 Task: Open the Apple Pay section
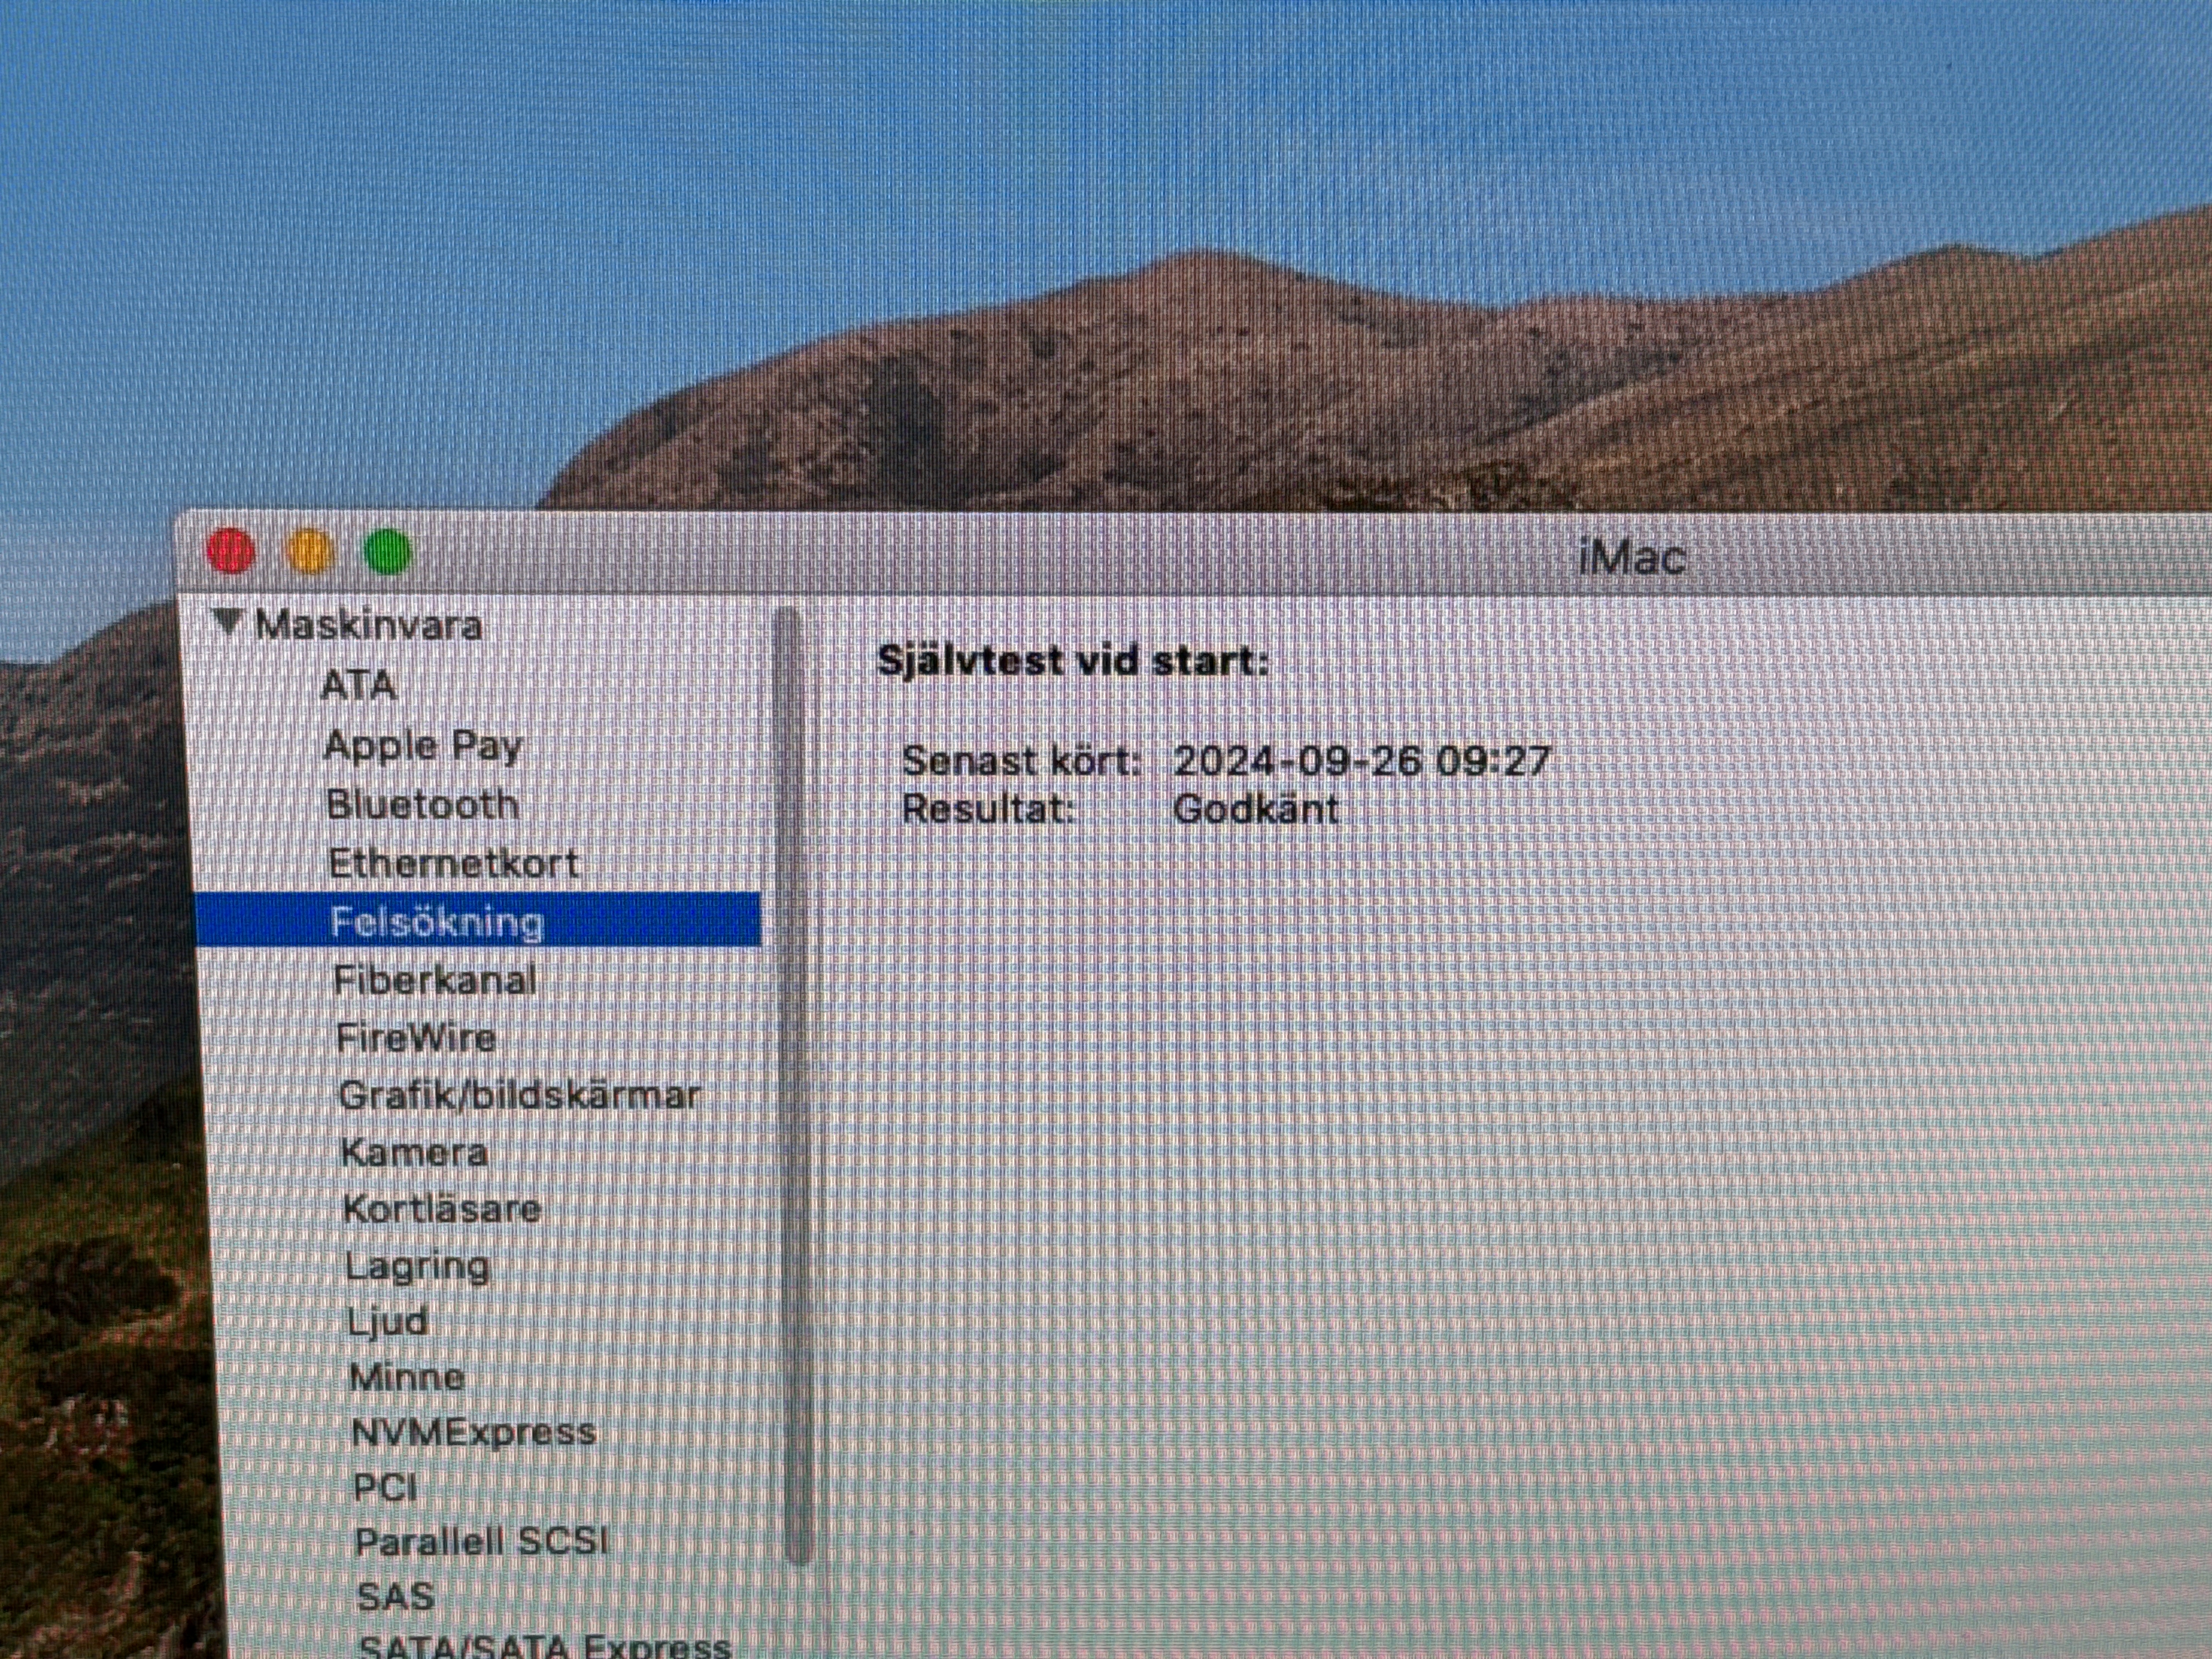tap(423, 745)
